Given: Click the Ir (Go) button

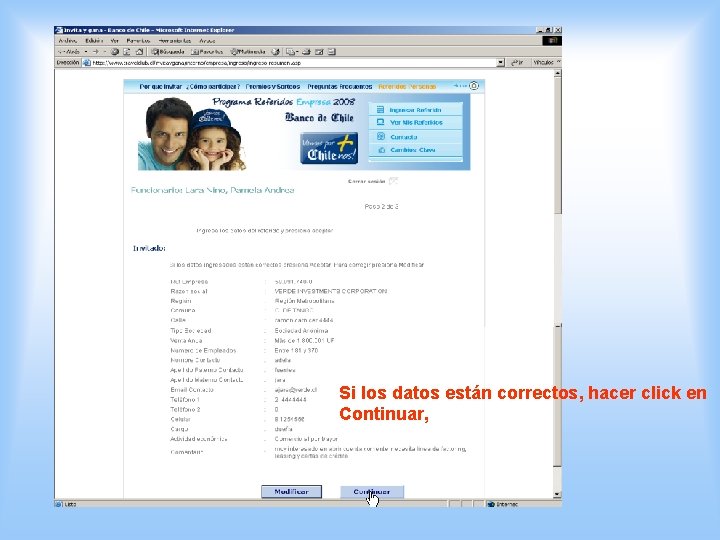Looking at the screenshot, I should (517, 62).
